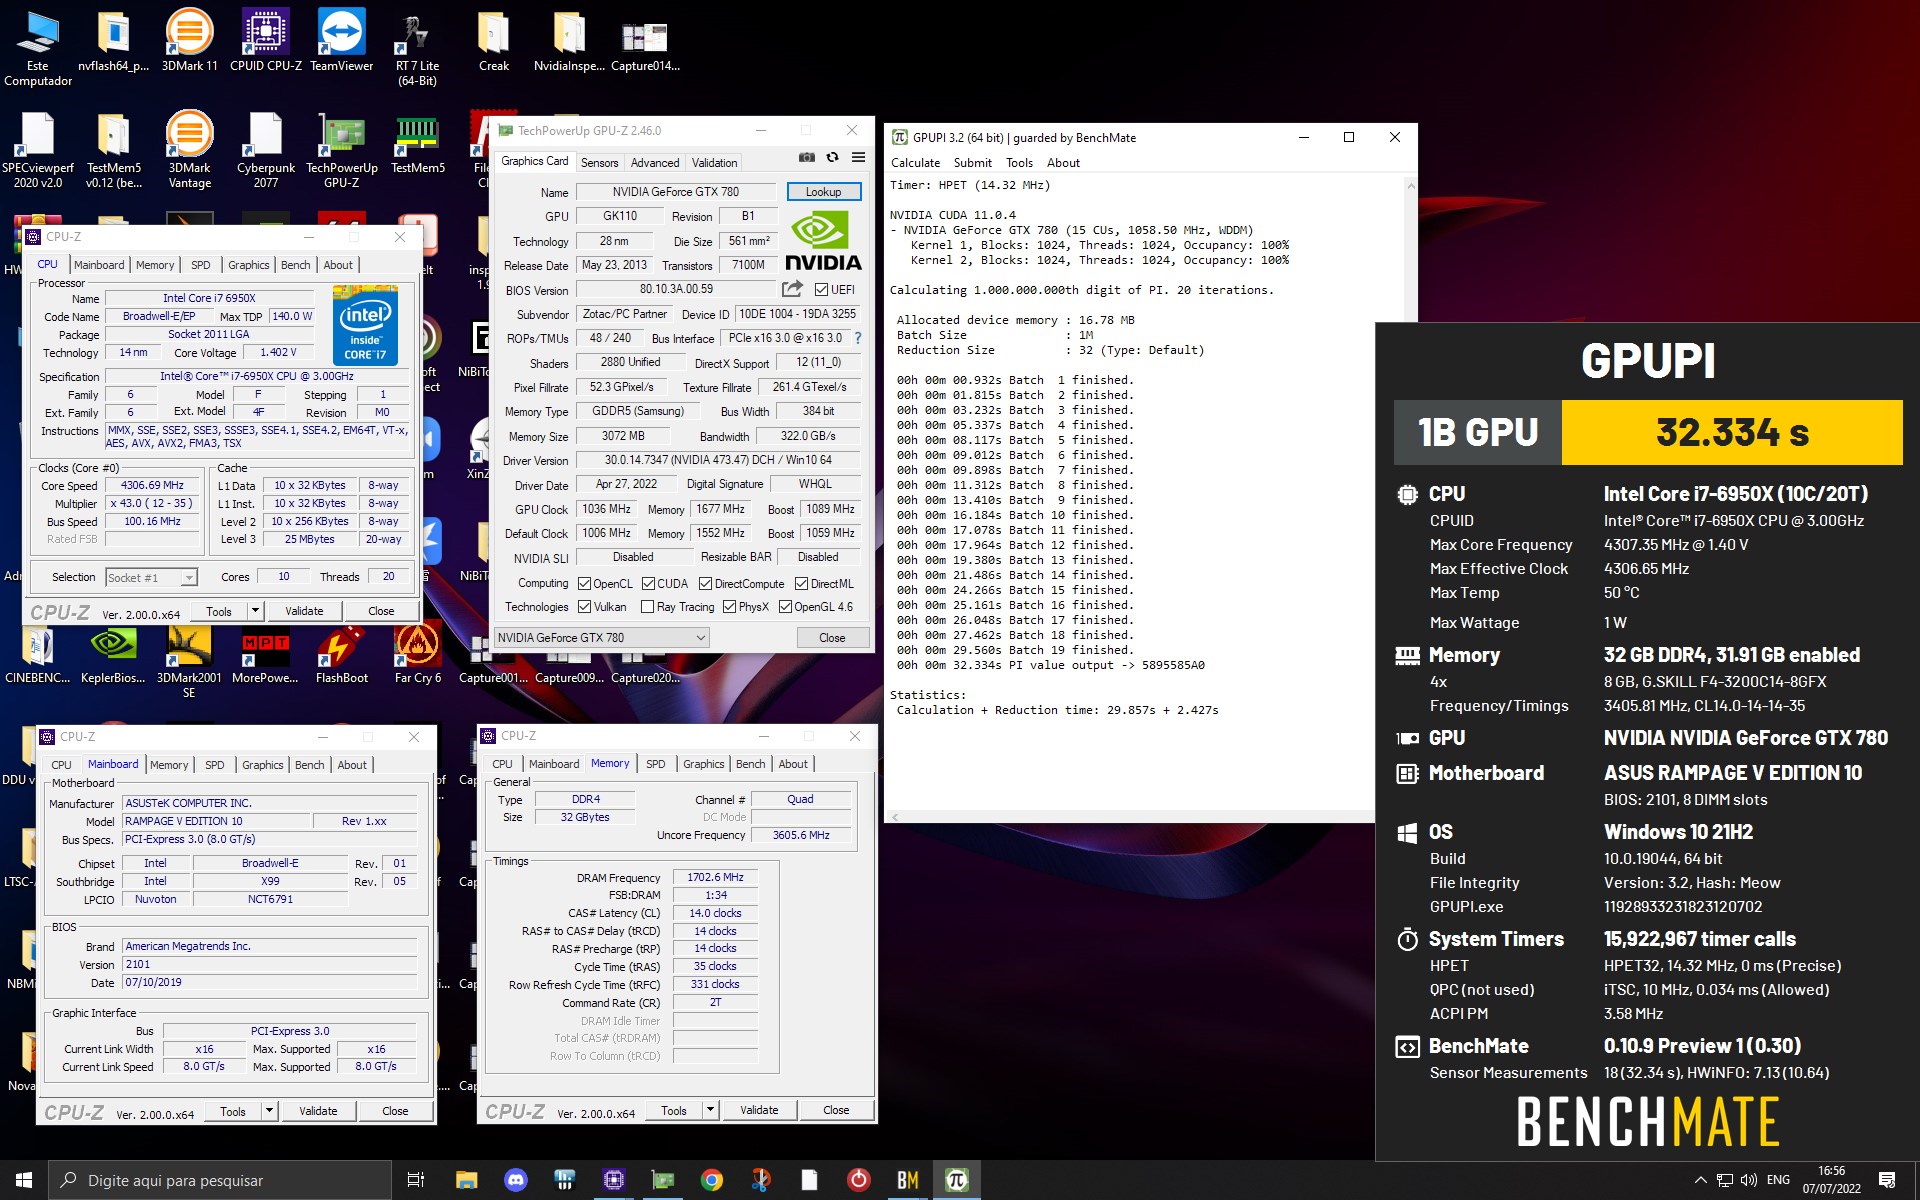This screenshot has height=1200, width=1920.
Task: Open the GPU selection dropdown in GPU-Z
Action: tap(602, 638)
